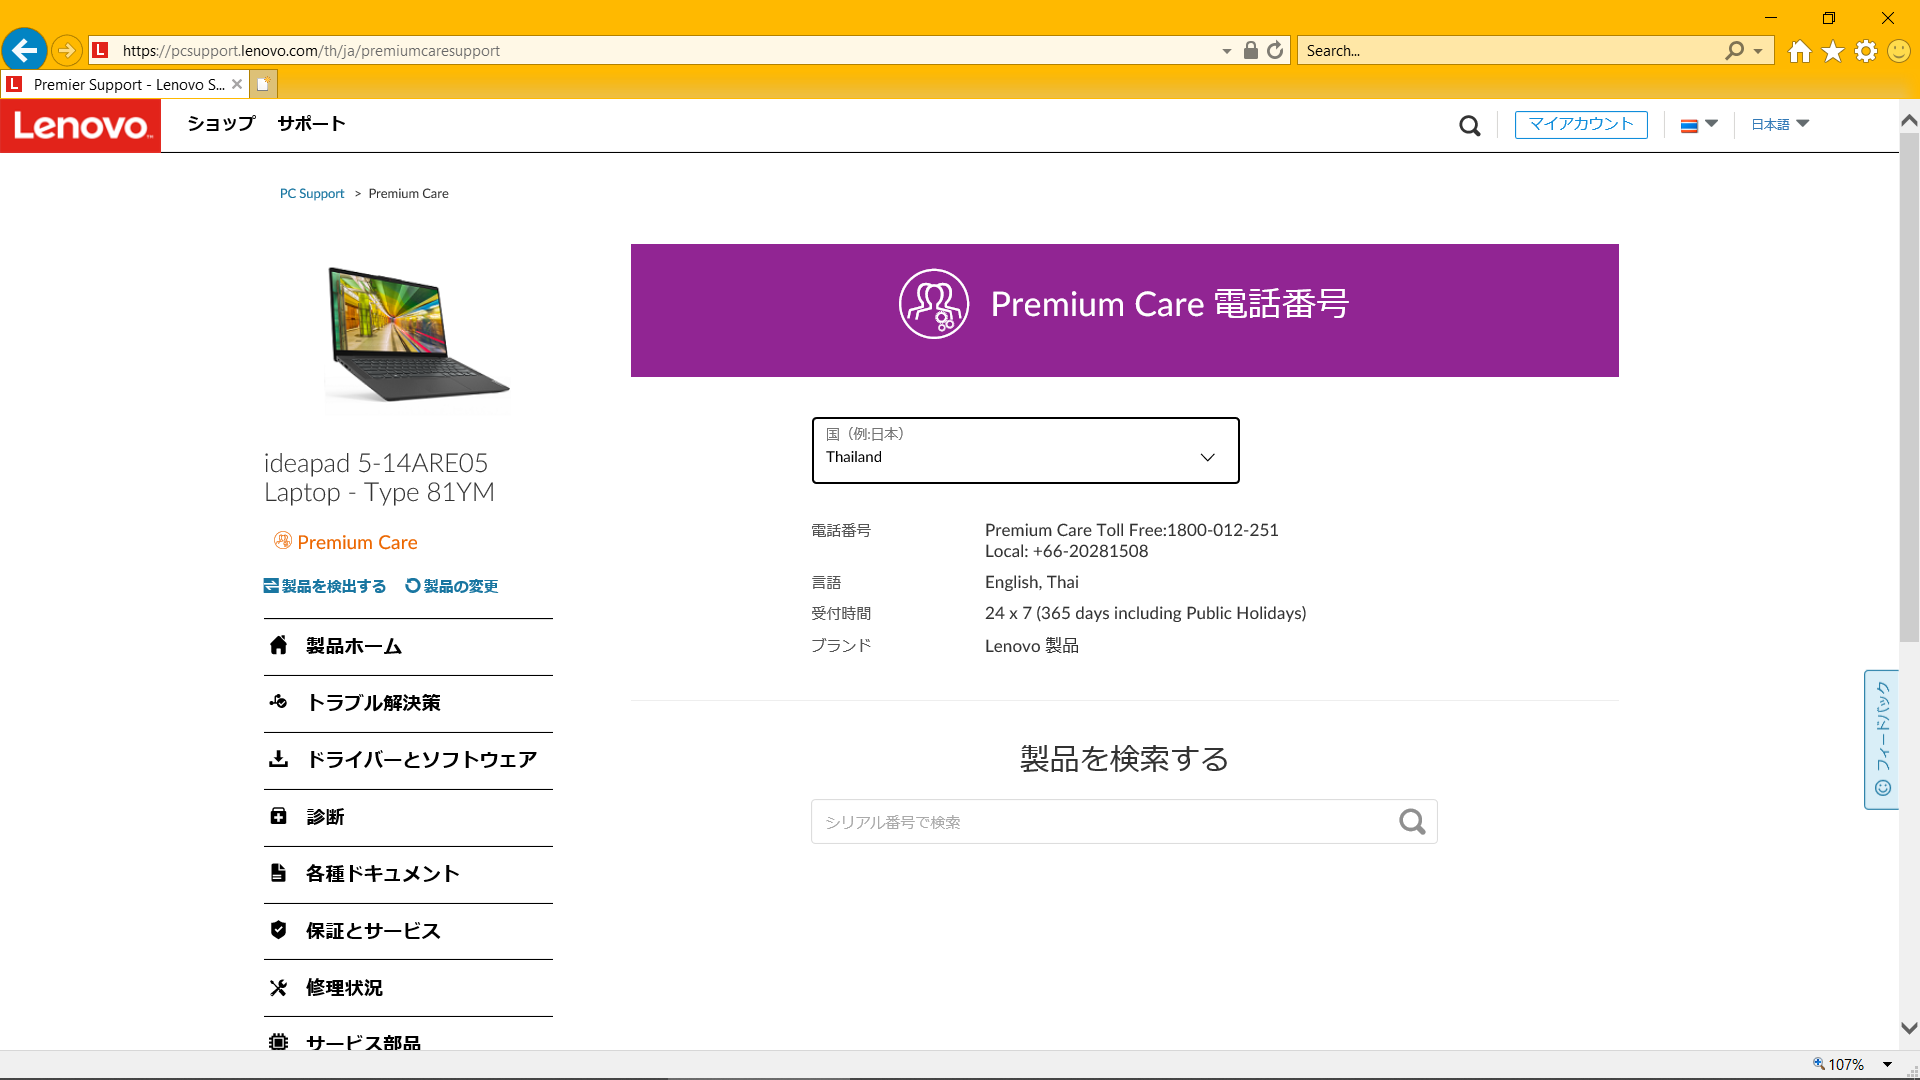Click the chip icon beside サービス部品
Viewport: 1920px width, 1080px height.
coord(279,1042)
